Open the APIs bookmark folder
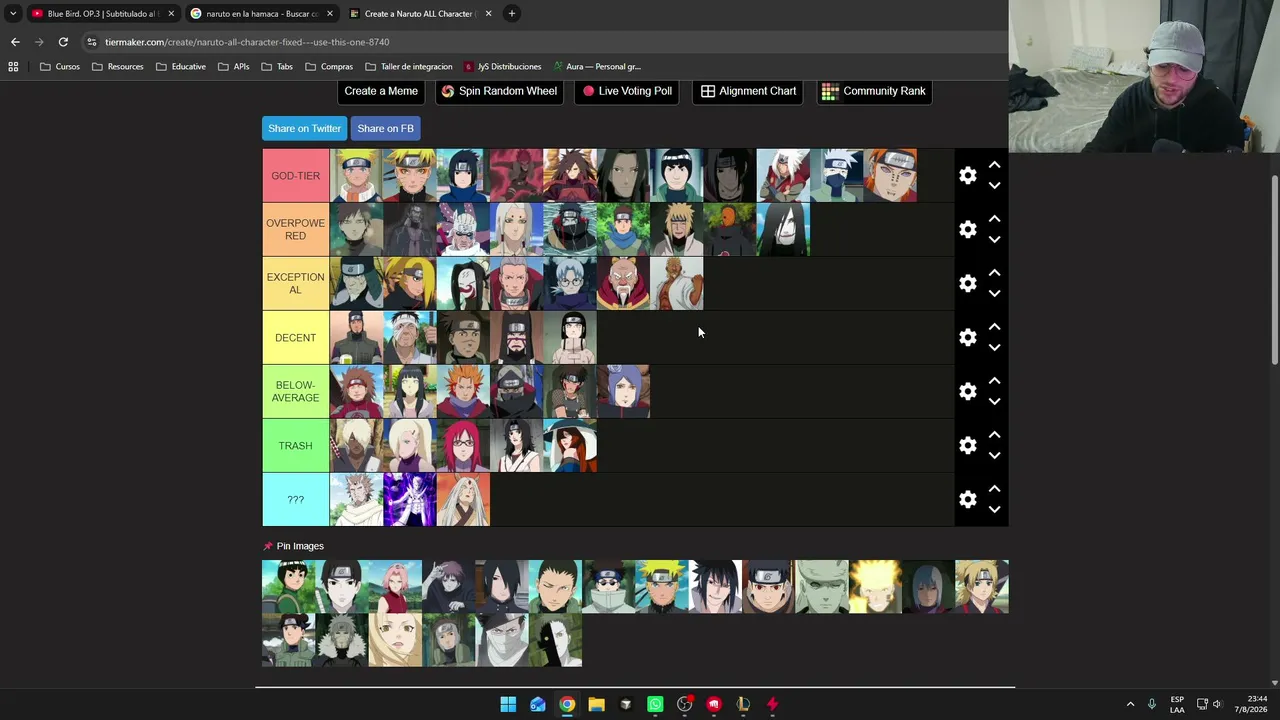The height and width of the screenshot is (720, 1280). tap(234, 67)
